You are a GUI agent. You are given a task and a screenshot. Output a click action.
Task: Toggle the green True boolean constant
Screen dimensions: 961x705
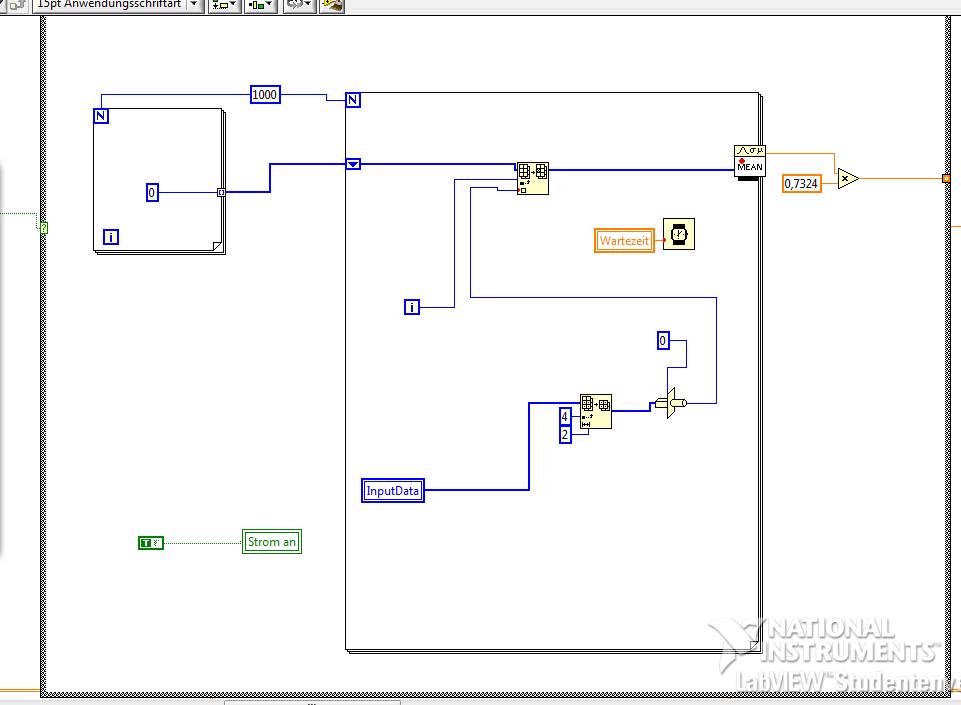tap(151, 543)
